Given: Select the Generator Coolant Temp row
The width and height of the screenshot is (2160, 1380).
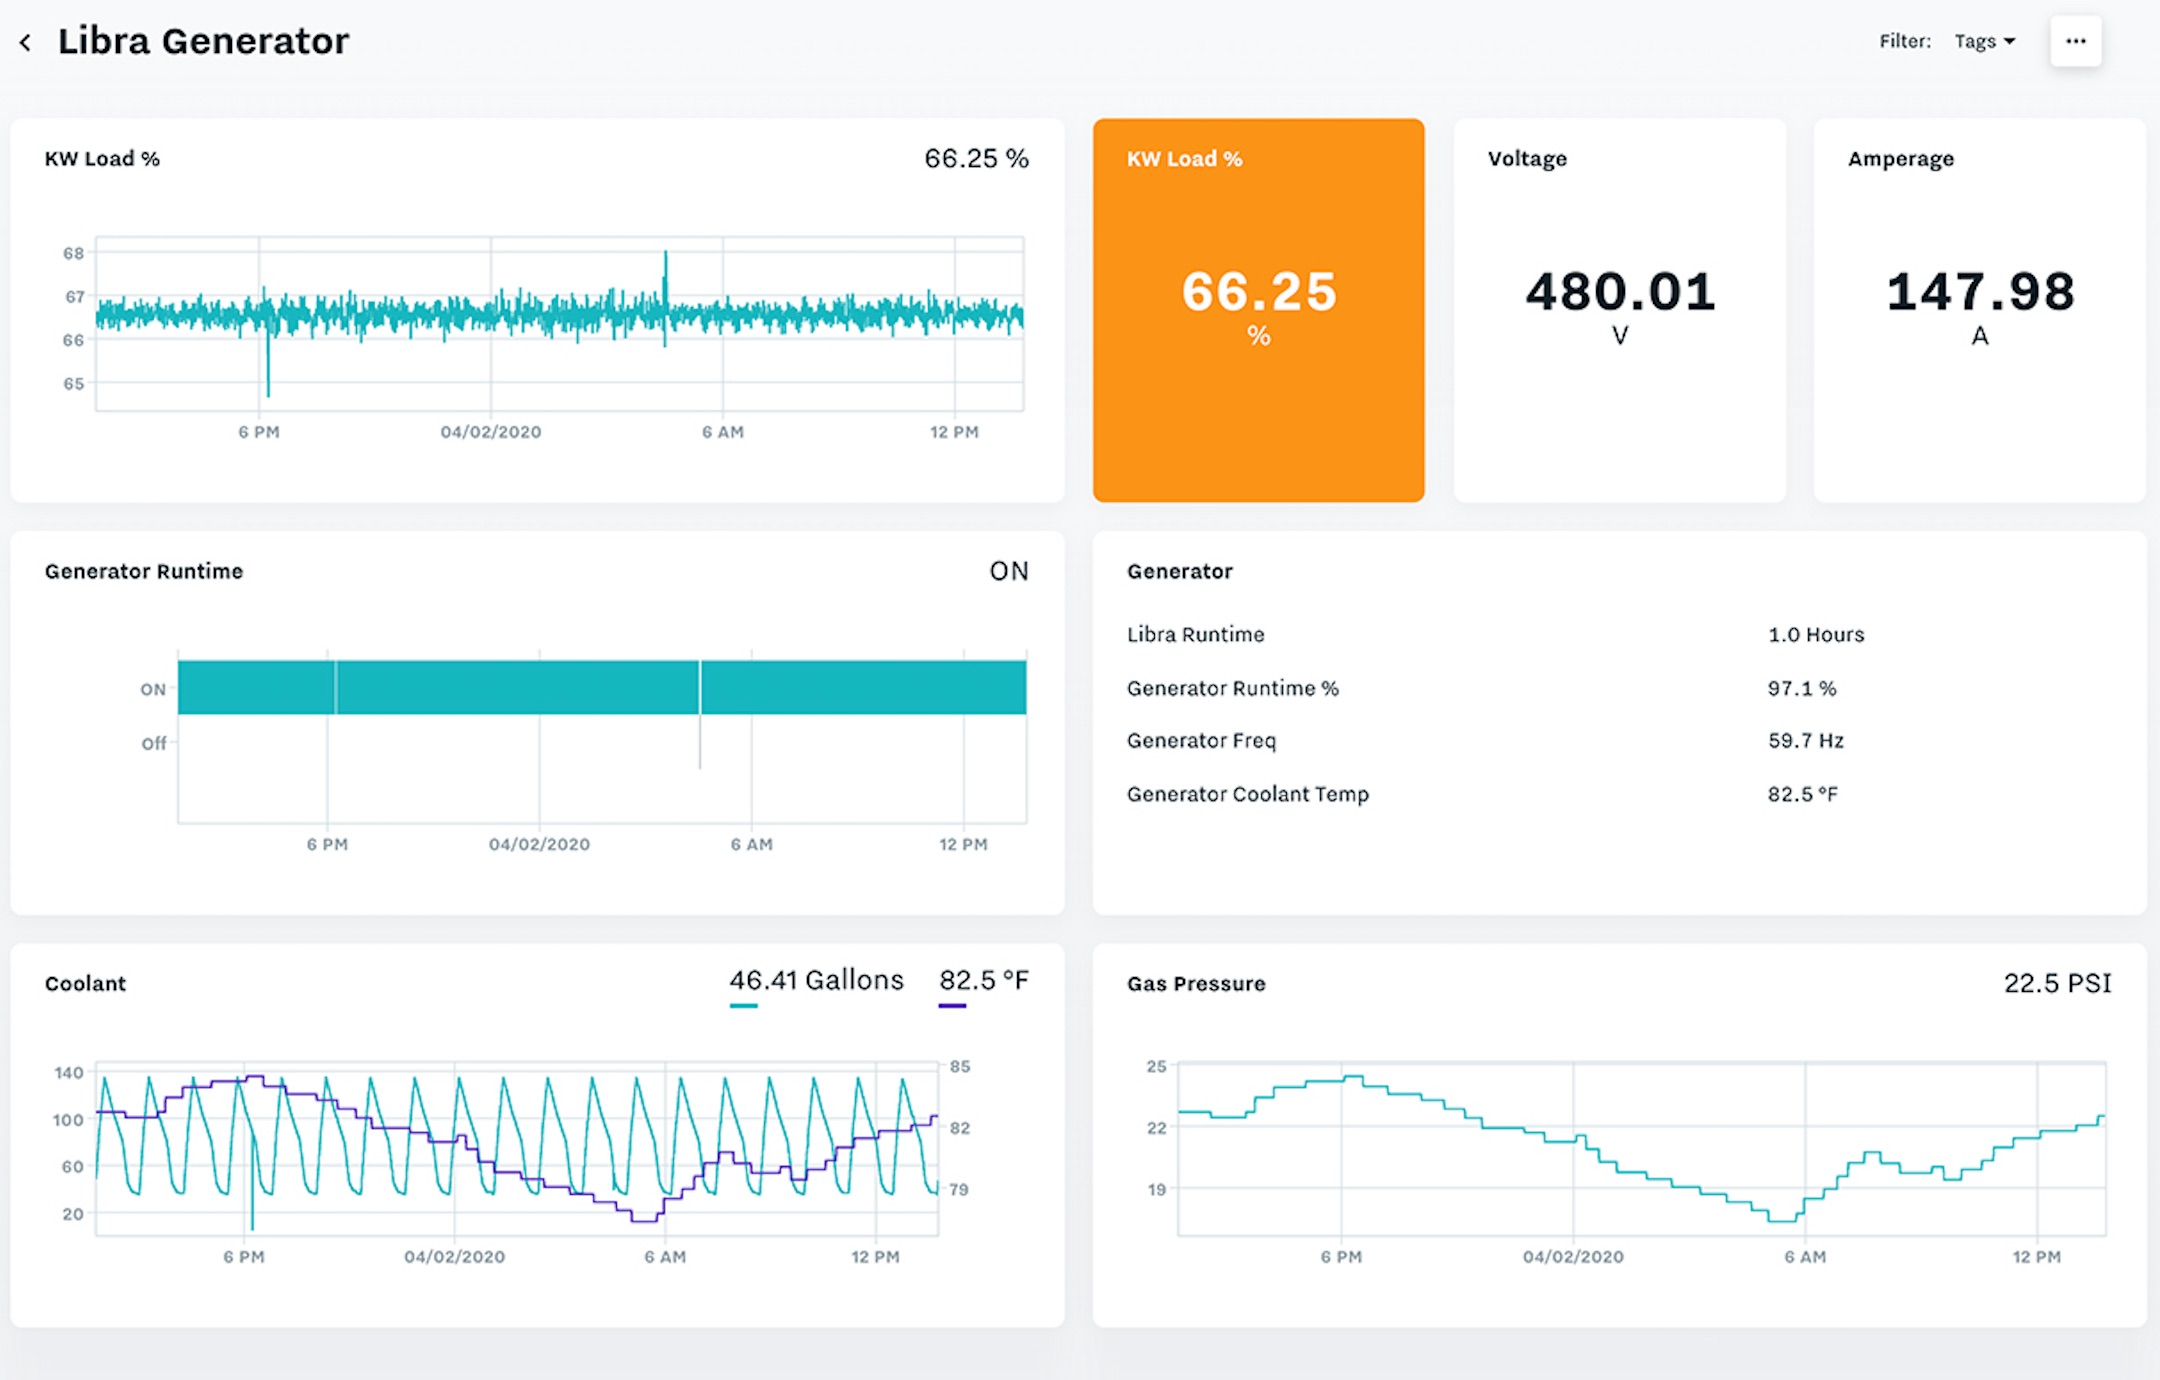Looking at the screenshot, I should (x=1619, y=794).
